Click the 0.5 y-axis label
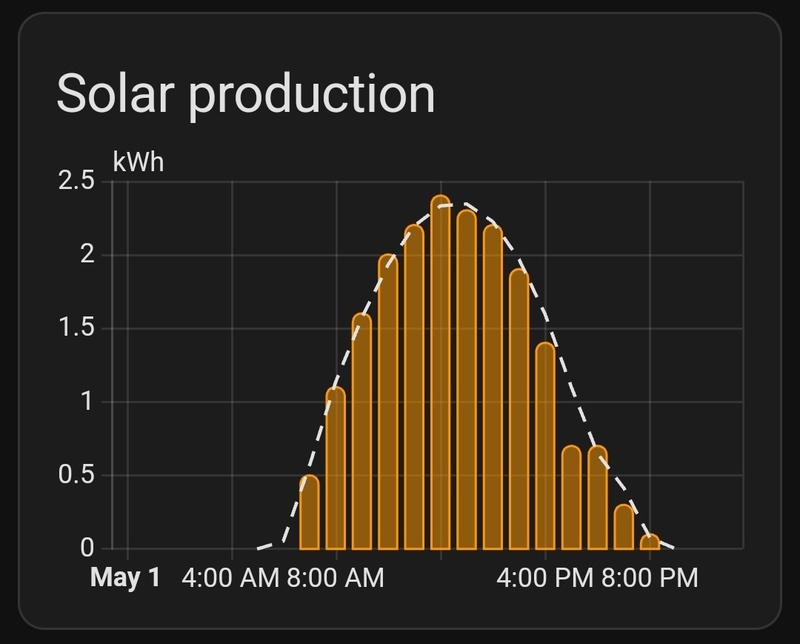Image resolution: width=800 pixels, height=644 pixels. (x=77, y=475)
